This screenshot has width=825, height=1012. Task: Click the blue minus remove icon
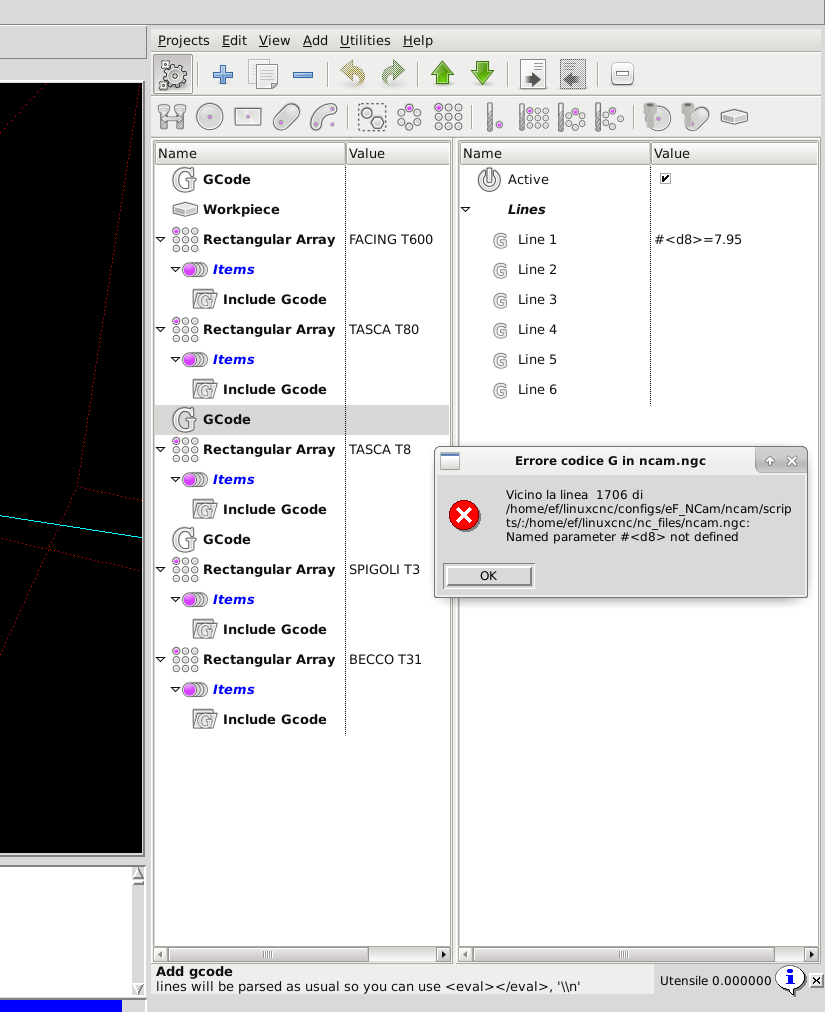(x=303, y=75)
